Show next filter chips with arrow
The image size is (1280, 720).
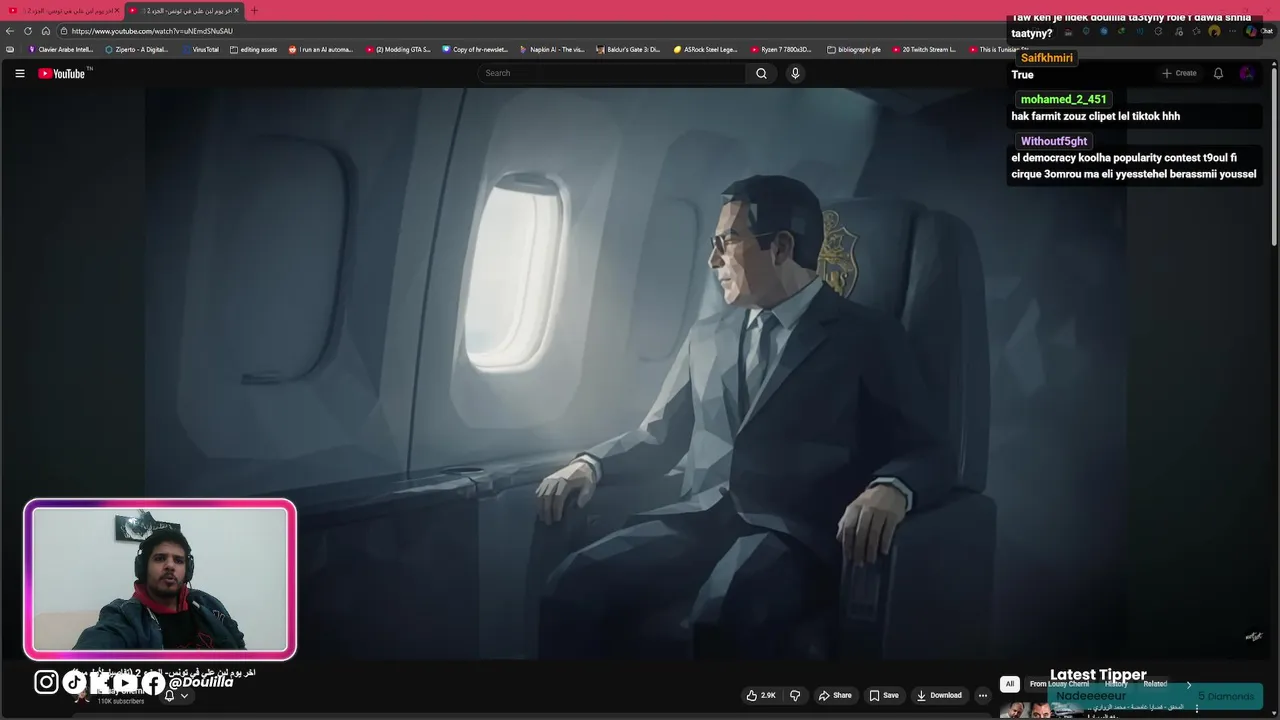tap(1189, 685)
